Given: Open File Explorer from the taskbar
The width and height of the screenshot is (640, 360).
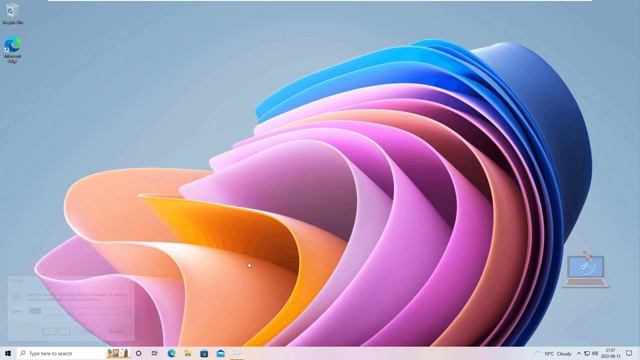Looking at the screenshot, I should (188, 353).
